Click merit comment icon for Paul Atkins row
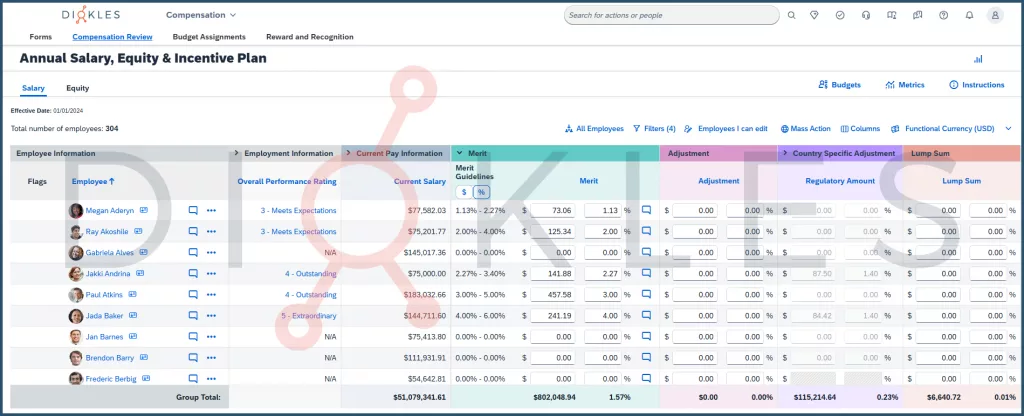Viewport: 1024px width, 416px height. (646, 295)
